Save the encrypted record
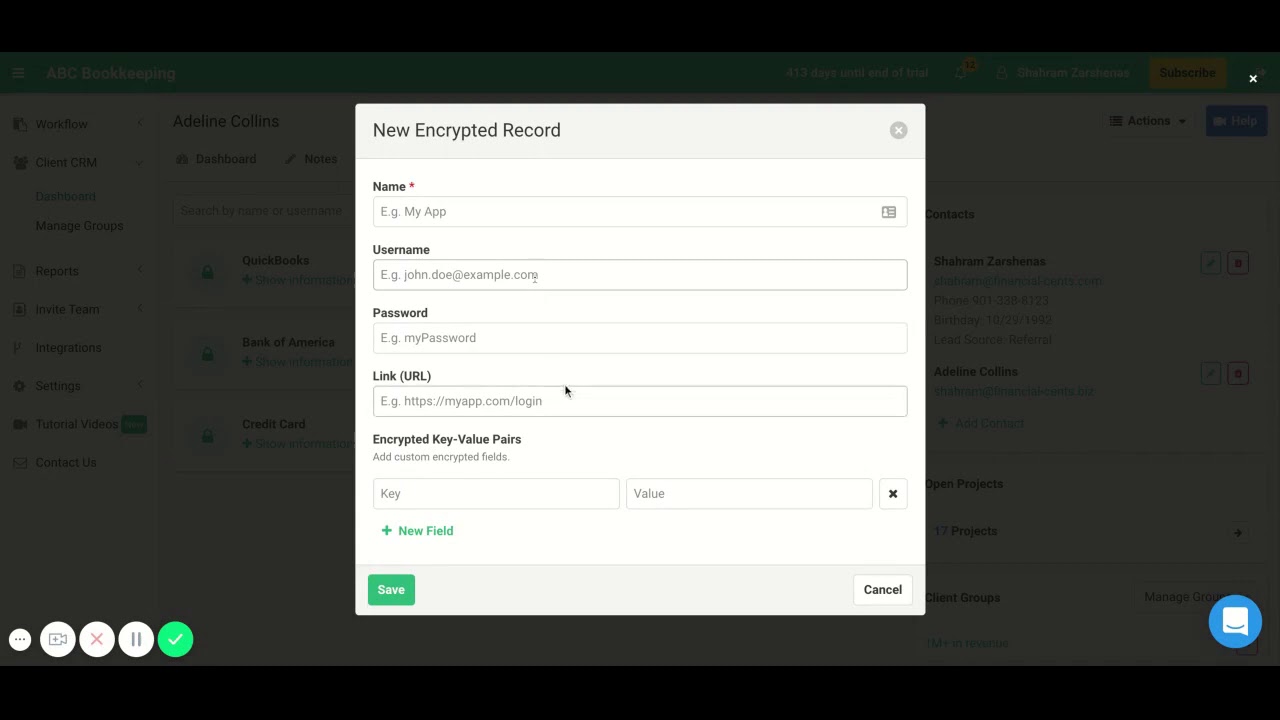 (391, 590)
